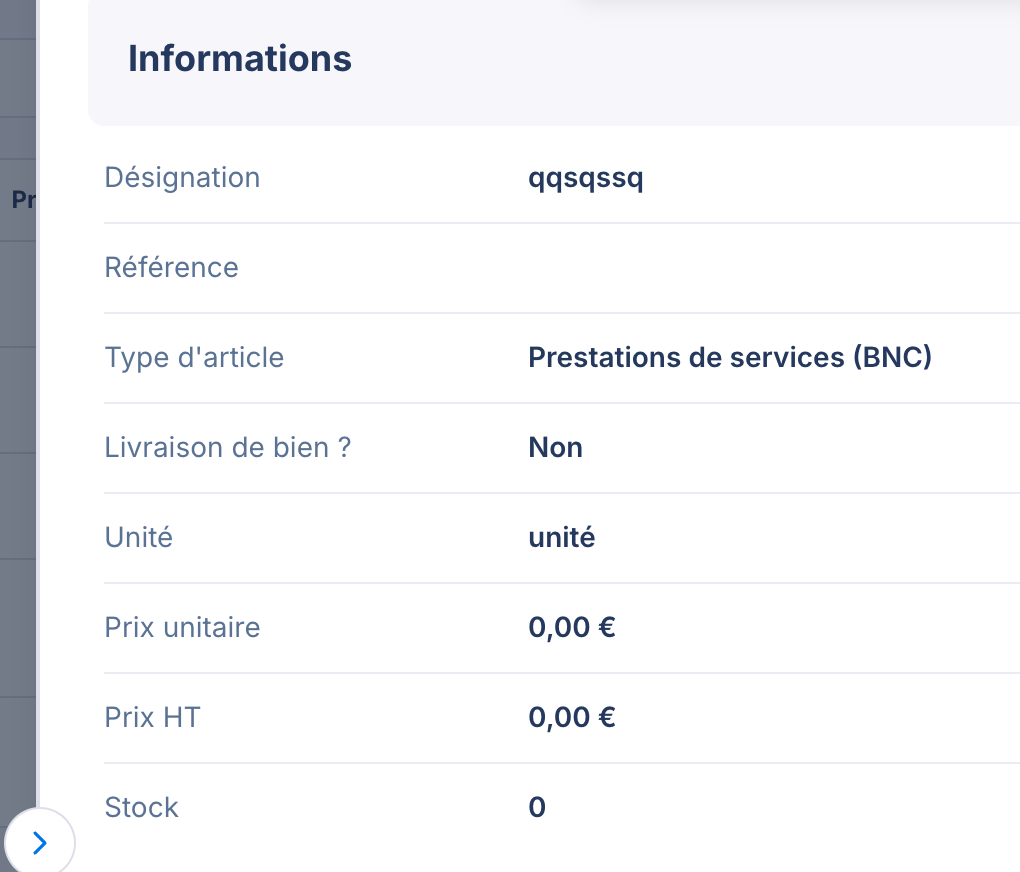Click the Désignation label
Screen dimensions: 1020x872
[x=182, y=178]
